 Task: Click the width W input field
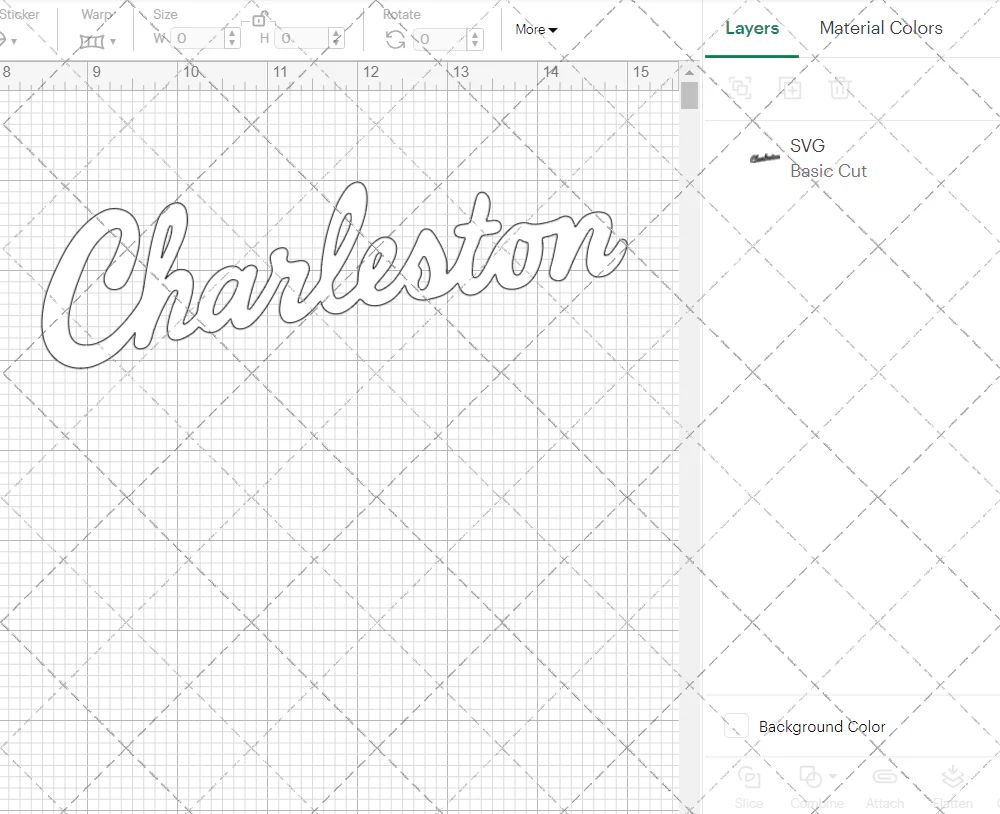click(x=196, y=39)
